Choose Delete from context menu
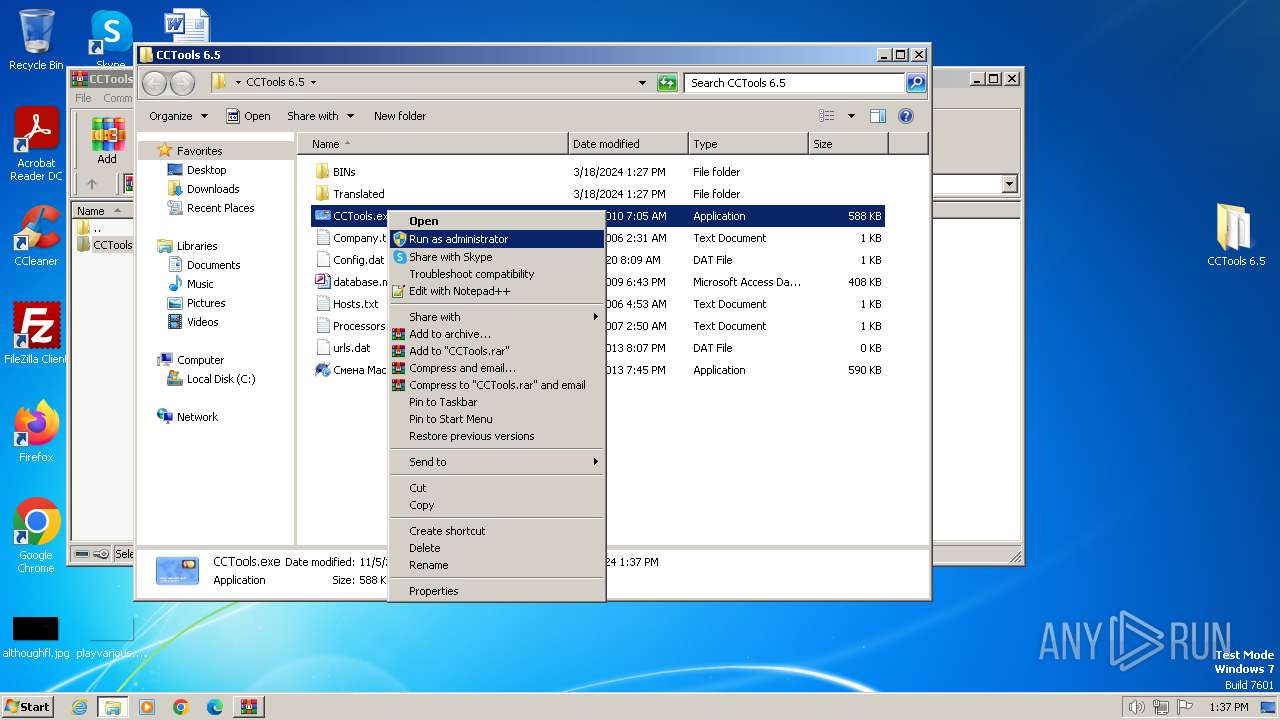The width and height of the screenshot is (1280, 720). click(497, 548)
